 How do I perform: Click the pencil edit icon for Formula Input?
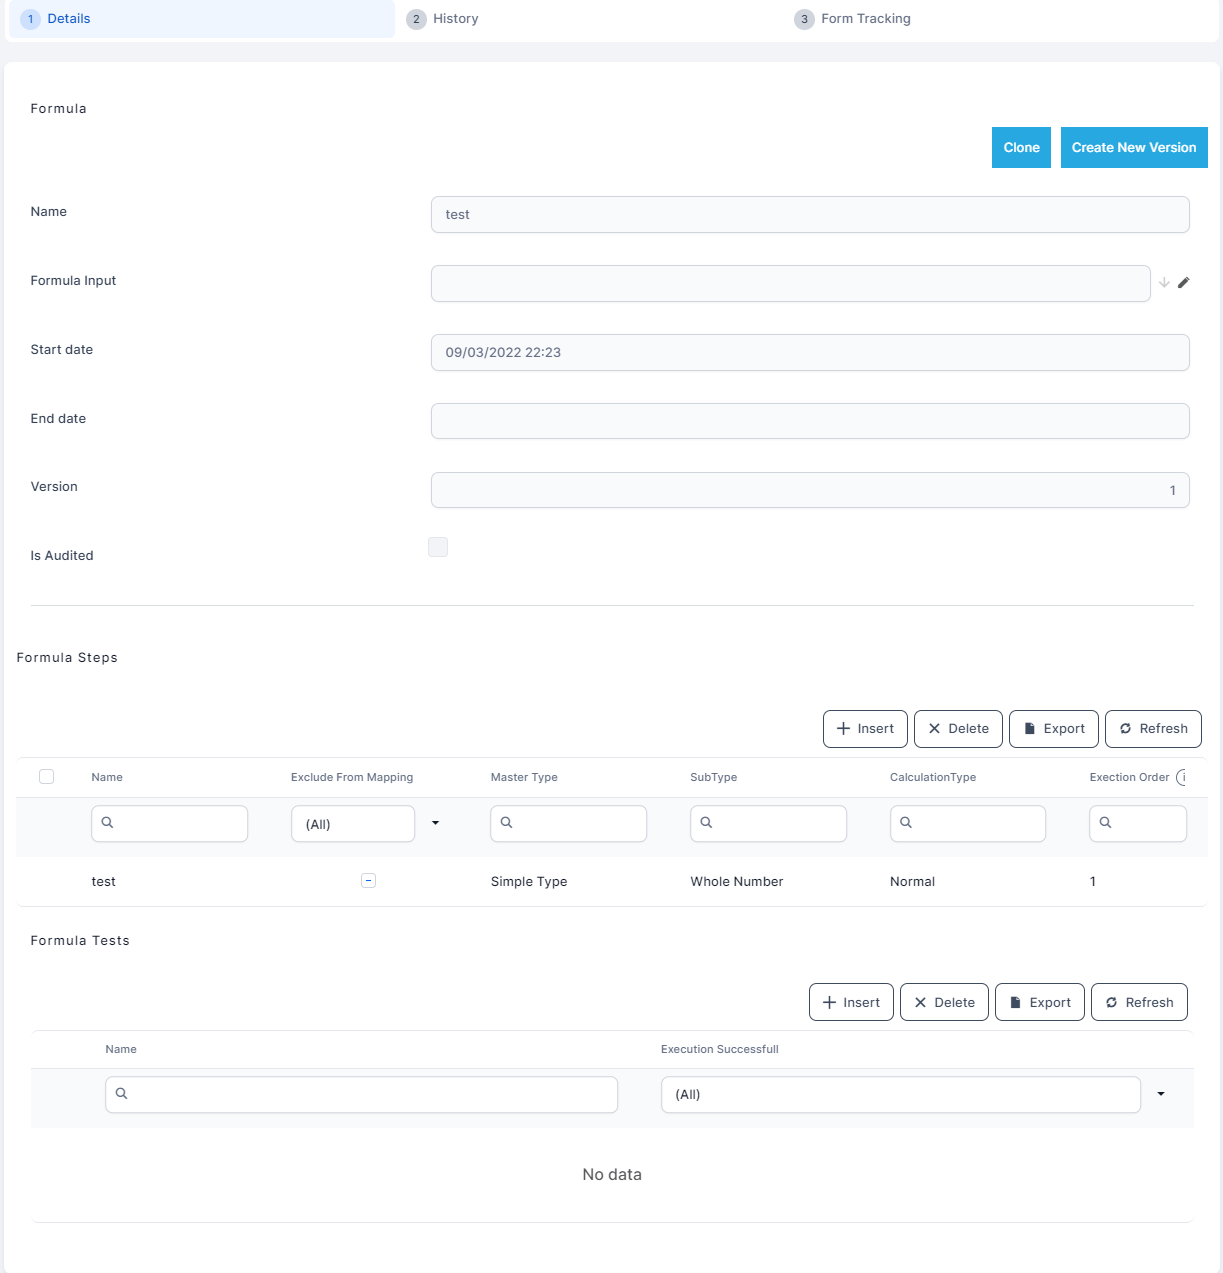tap(1184, 283)
